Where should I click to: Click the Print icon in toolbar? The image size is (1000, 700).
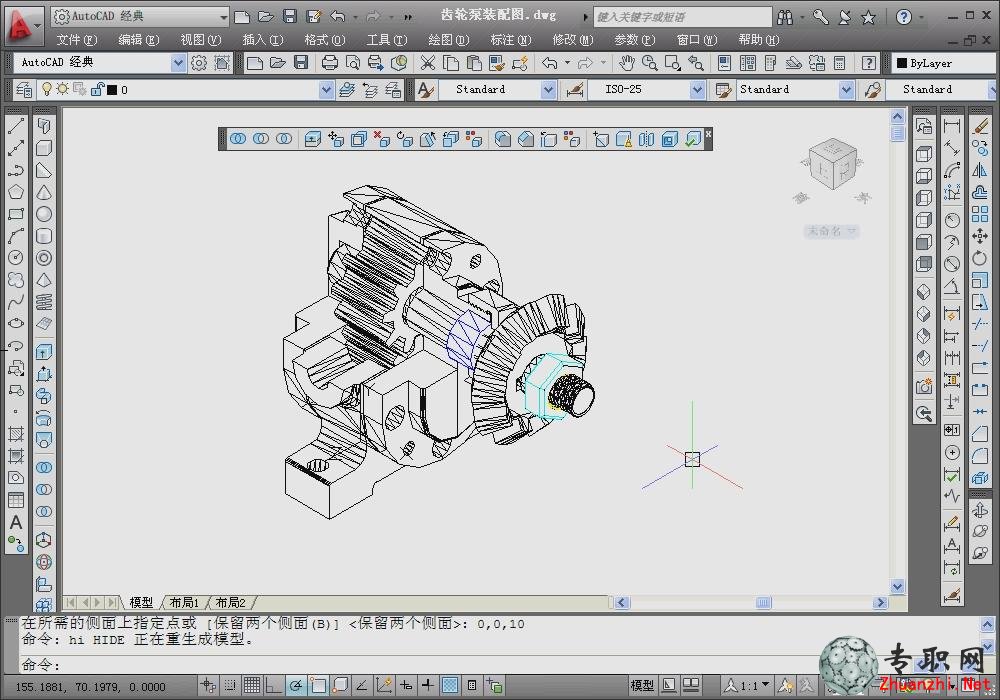329,62
